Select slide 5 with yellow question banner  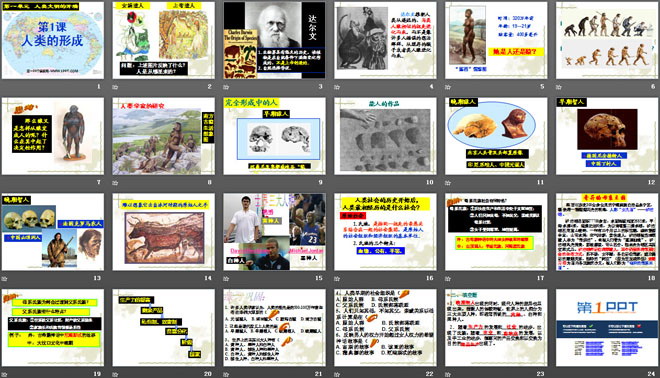coord(496,40)
